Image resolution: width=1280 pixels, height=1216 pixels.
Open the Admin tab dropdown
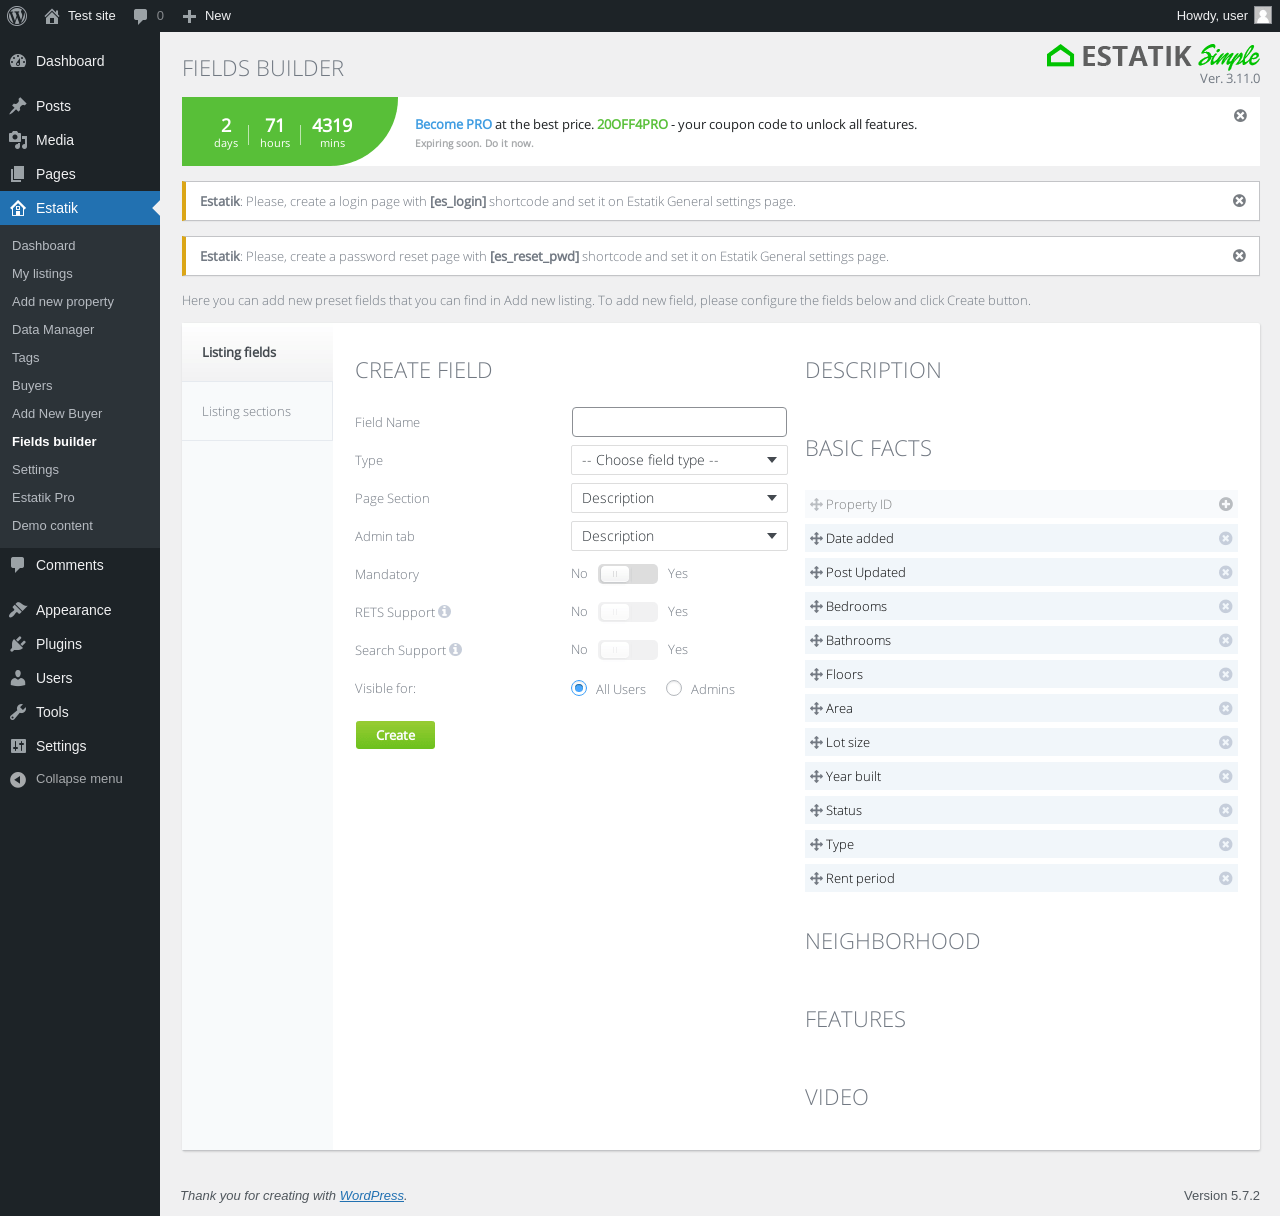(x=679, y=536)
